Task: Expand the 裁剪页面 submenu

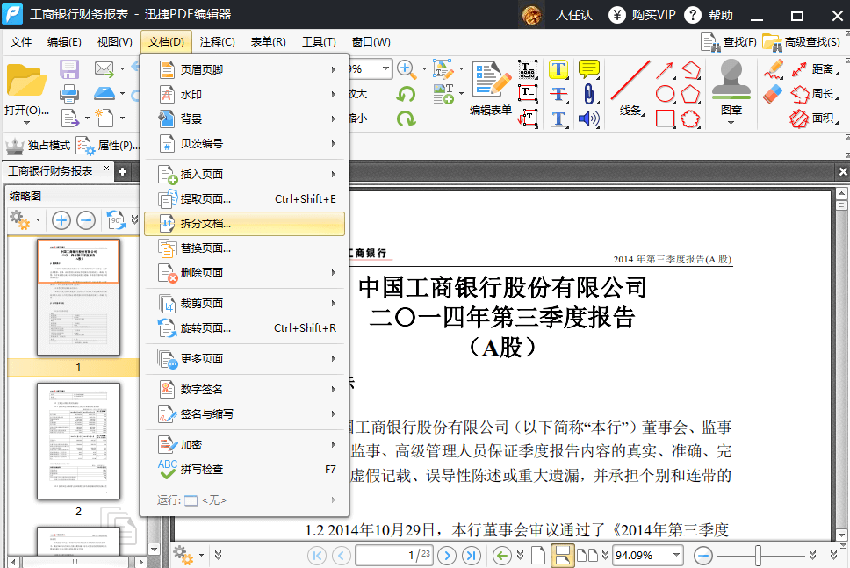Action: pyautogui.click(x=244, y=303)
